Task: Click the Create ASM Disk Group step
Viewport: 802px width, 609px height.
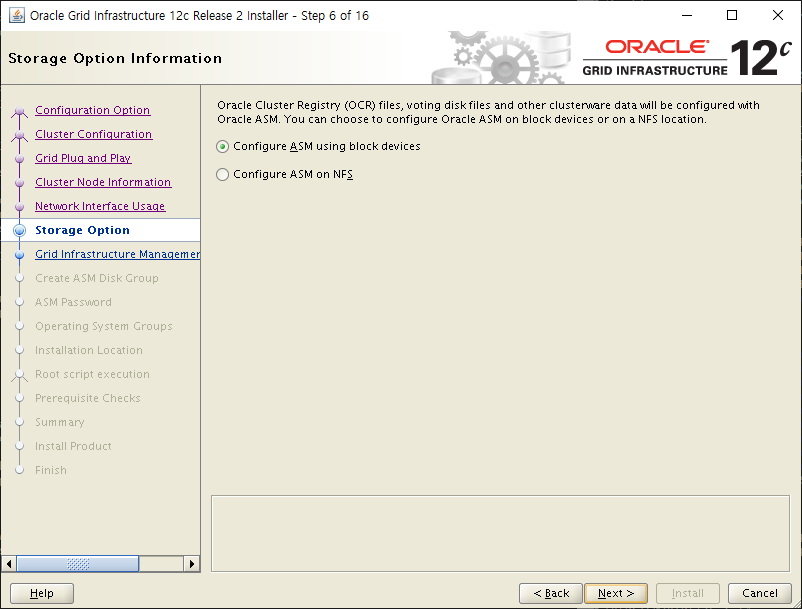Action: 97,278
